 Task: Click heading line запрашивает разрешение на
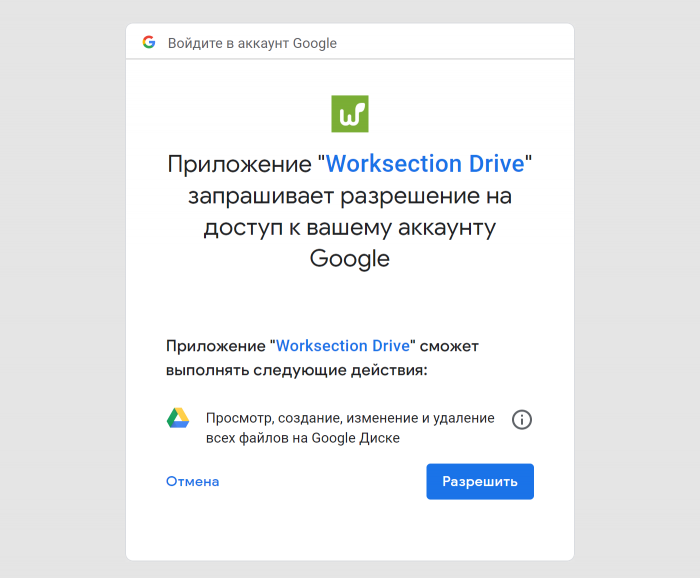click(x=350, y=196)
